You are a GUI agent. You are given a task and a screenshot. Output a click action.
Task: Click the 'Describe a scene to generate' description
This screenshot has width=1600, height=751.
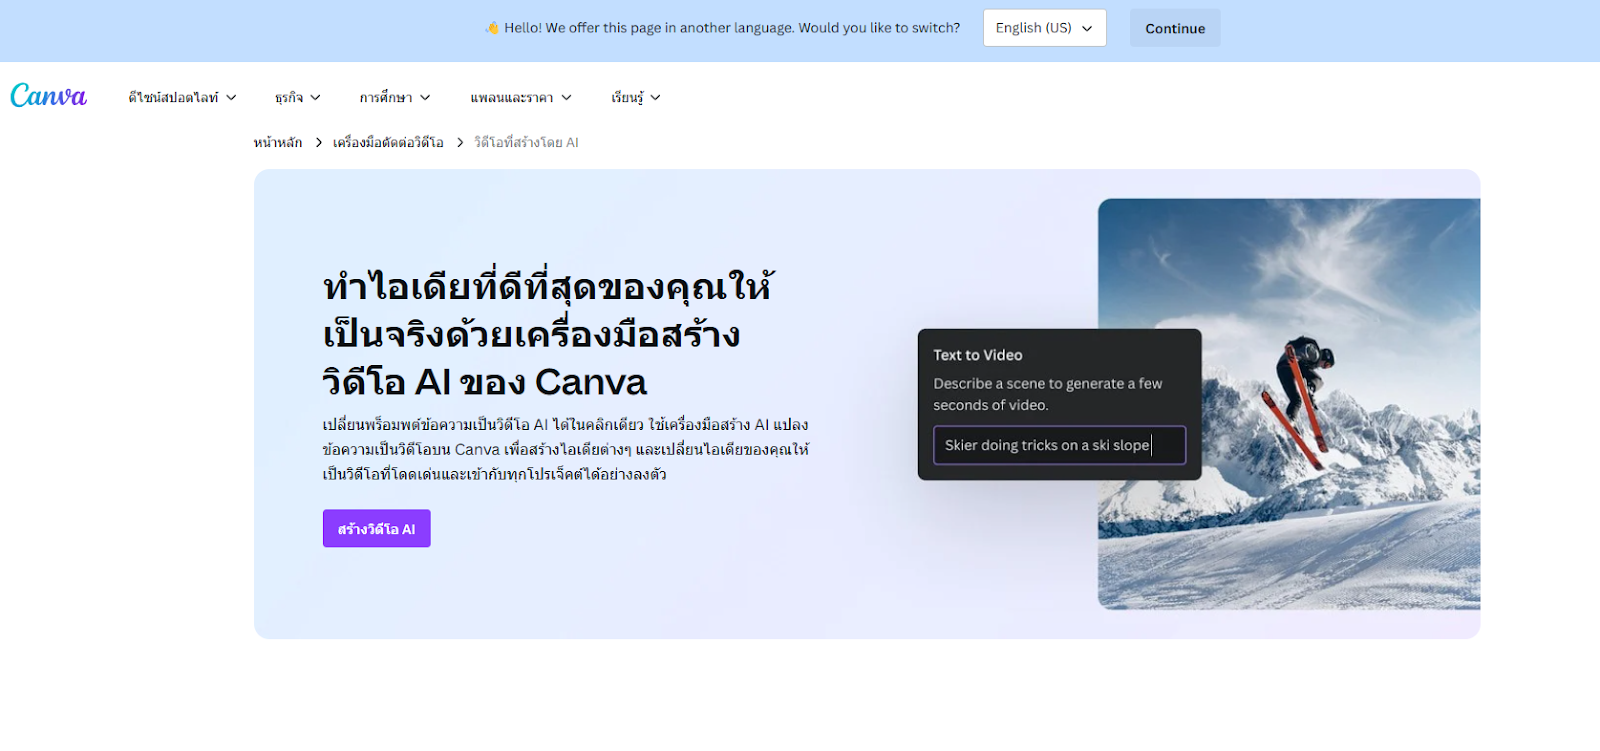[x=1047, y=394]
